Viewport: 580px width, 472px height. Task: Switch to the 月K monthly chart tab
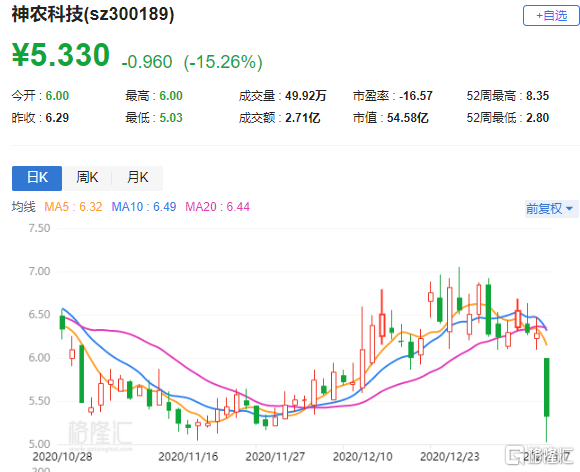(137, 178)
